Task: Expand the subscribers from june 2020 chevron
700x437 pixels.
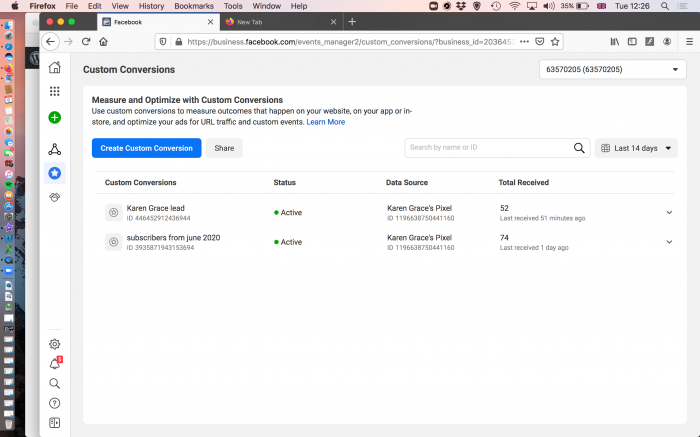Action: pyautogui.click(x=669, y=242)
